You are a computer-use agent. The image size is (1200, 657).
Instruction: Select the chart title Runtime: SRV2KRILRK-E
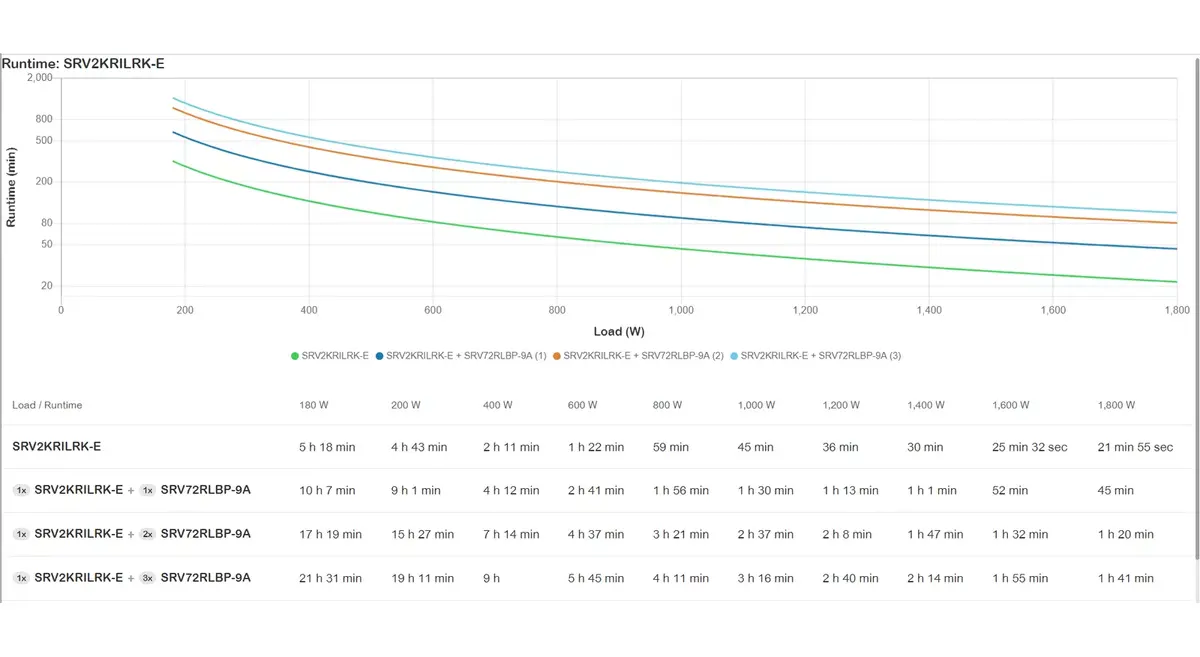tap(83, 63)
